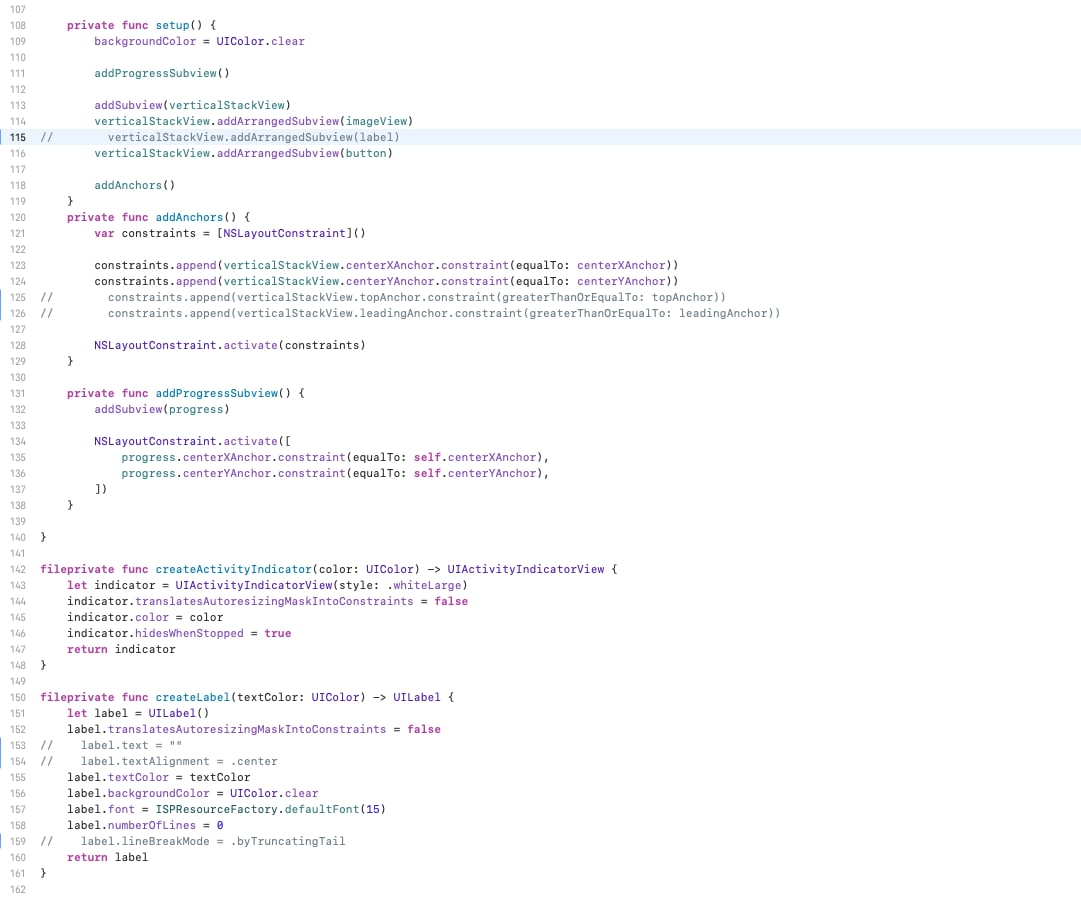This screenshot has height=900, width=1081.
Task: Click 'label.textColor' on line 155
Action: click(118, 777)
